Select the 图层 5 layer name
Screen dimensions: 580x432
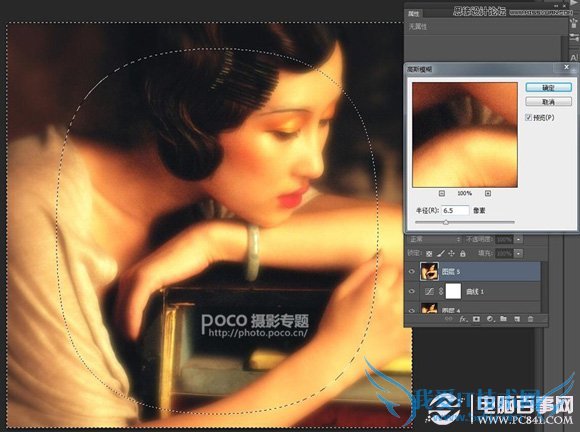(451, 272)
